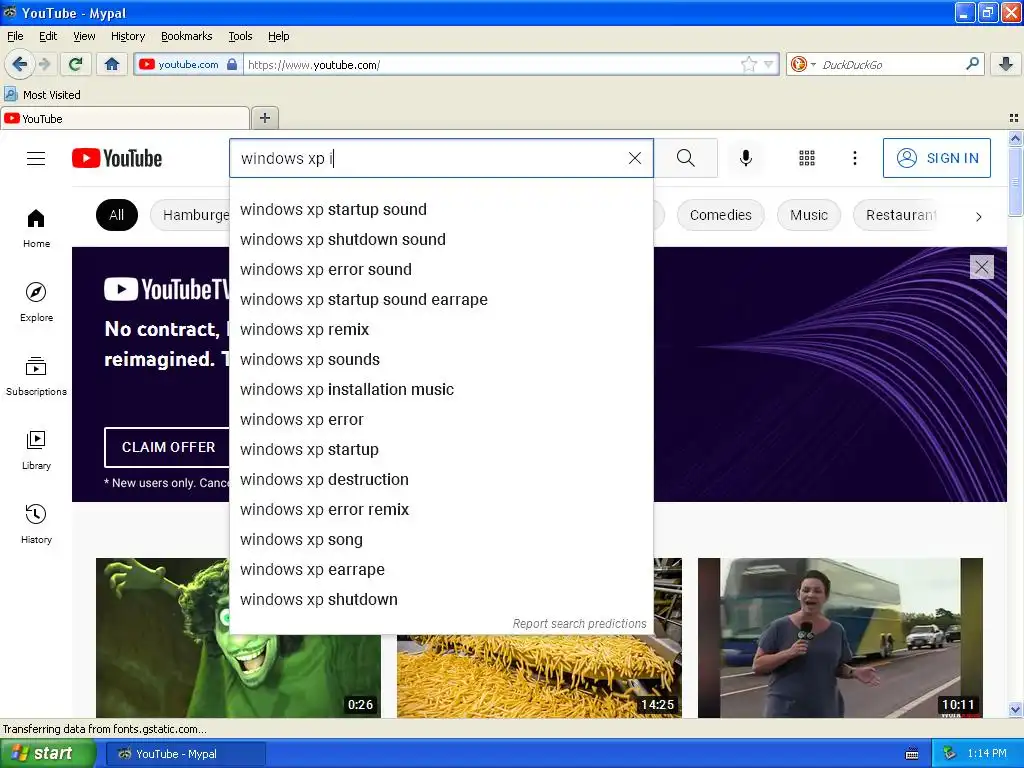Open the YouTube settings three-dot menu
This screenshot has height=768, width=1024.
[x=854, y=158]
